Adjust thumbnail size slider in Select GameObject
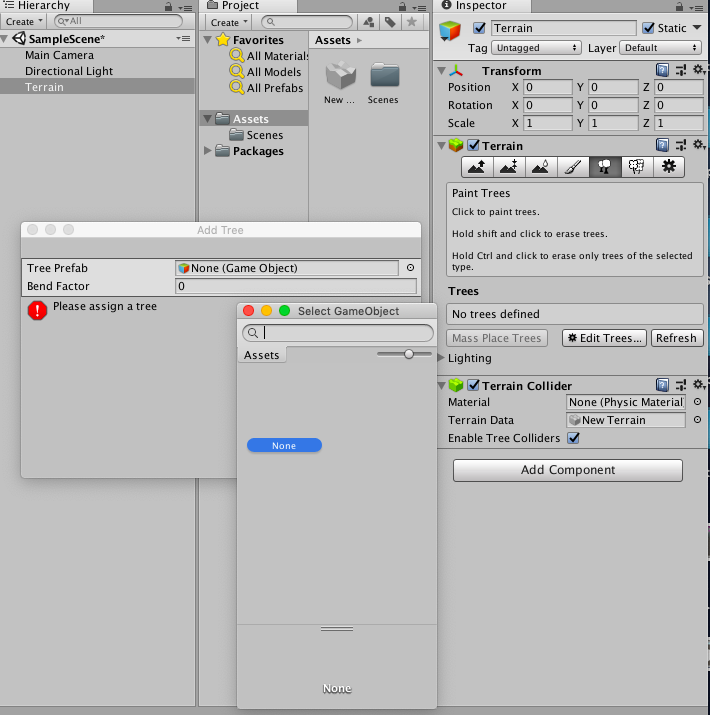The width and height of the screenshot is (710, 715). (409, 354)
